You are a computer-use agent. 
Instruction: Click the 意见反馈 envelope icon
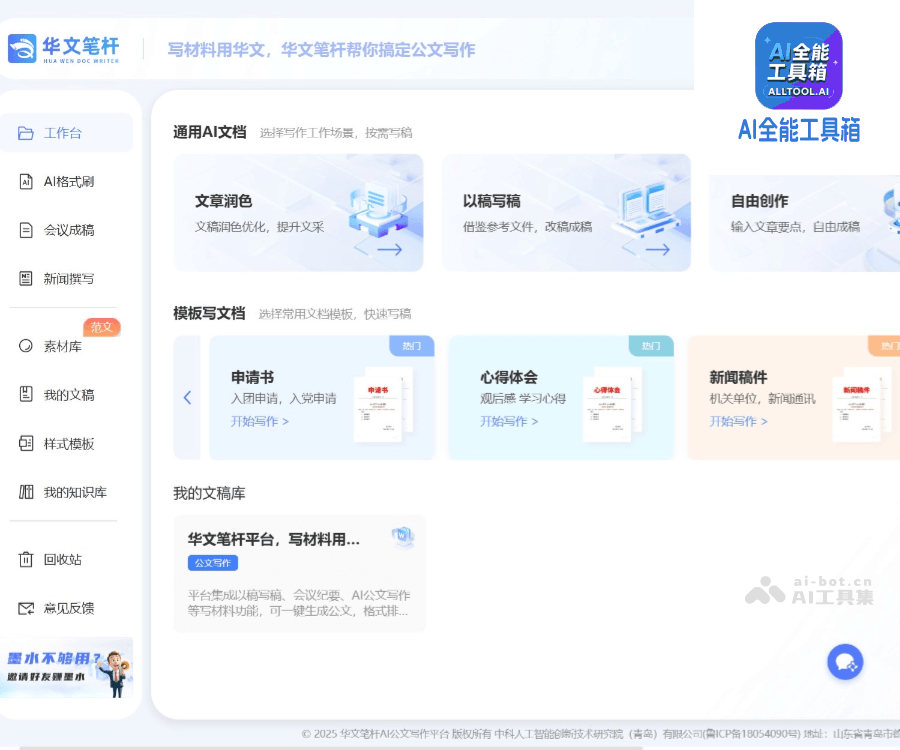click(26, 608)
